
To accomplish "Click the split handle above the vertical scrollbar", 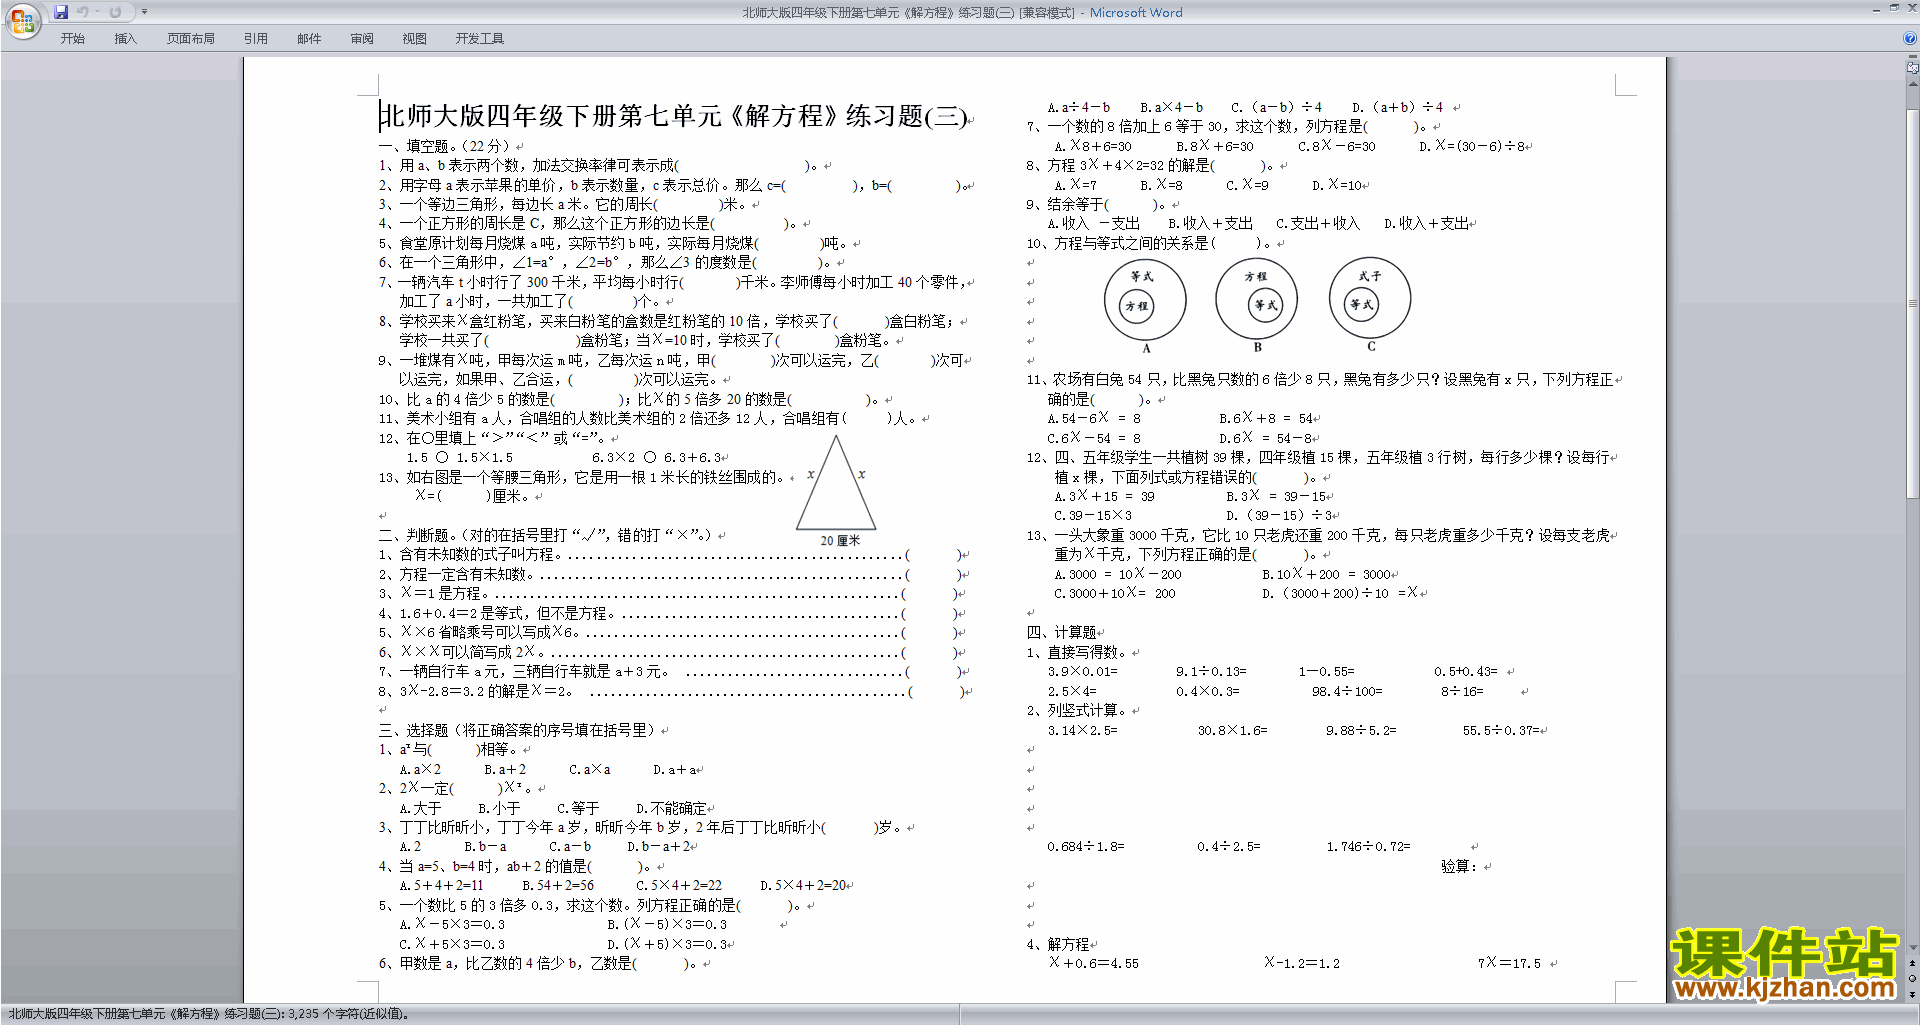I will [x=1913, y=57].
